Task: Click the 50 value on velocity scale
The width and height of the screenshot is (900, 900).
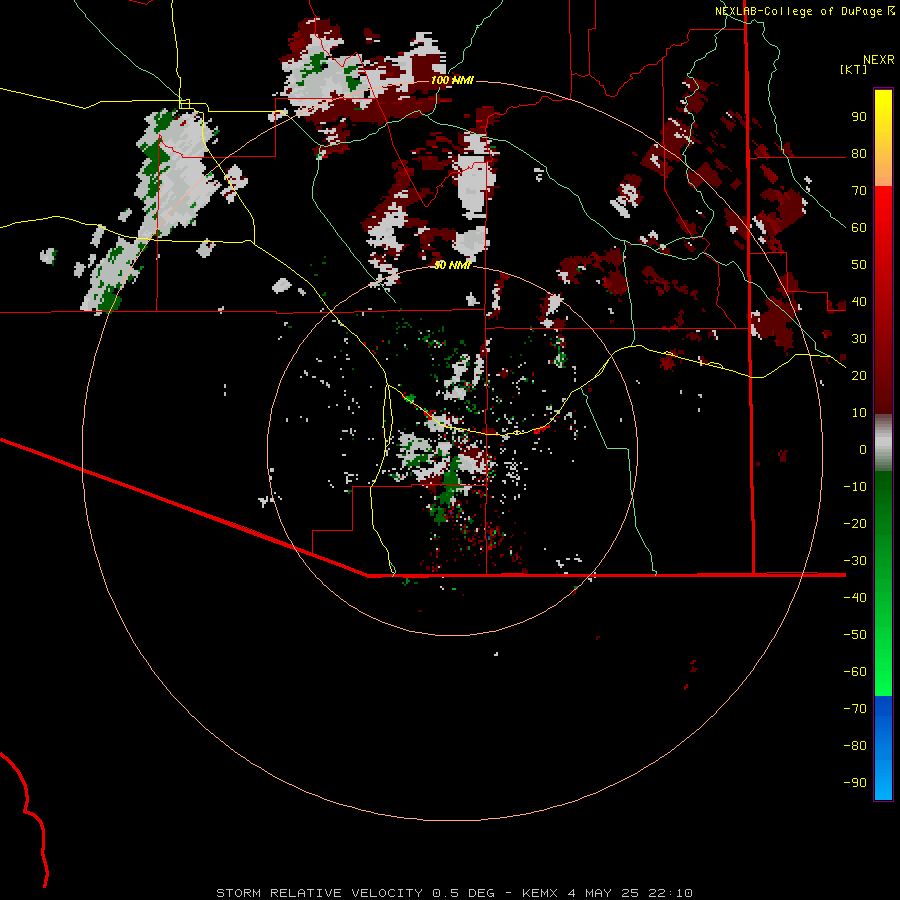Action: point(859,265)
